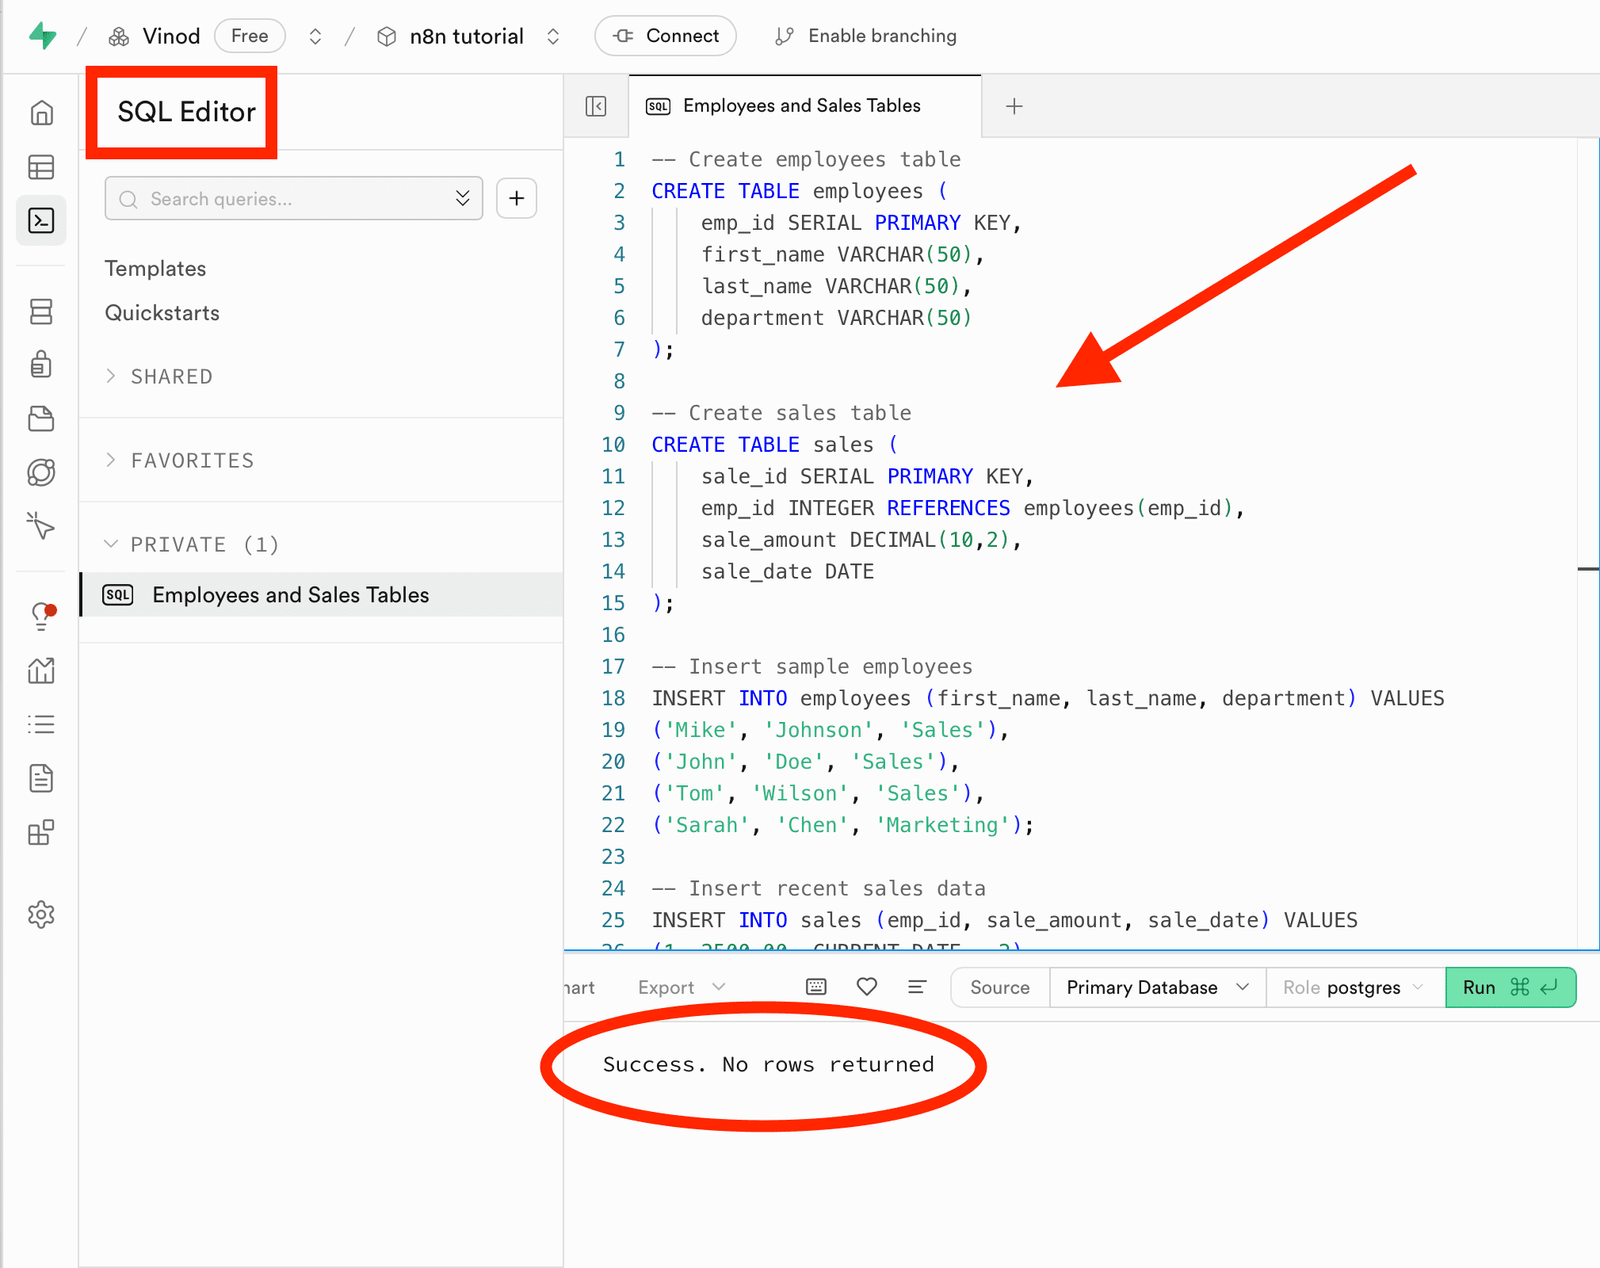1600x1268 pixels.
Task: Switch to Employees and Sales Tables tab
Action: [x=805, y=106]
